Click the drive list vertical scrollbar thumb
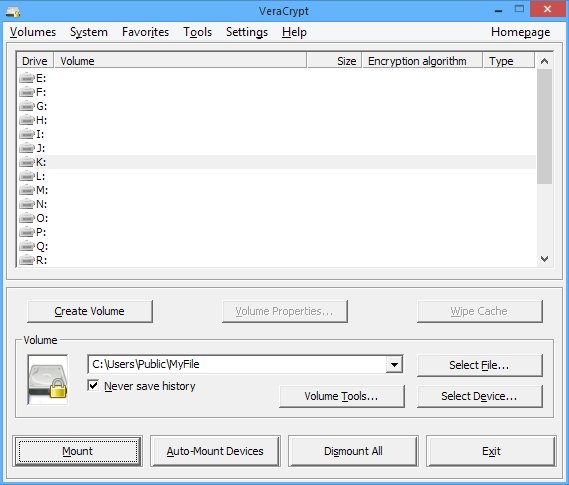The image size is (569, 485). [x=544, y=126]
